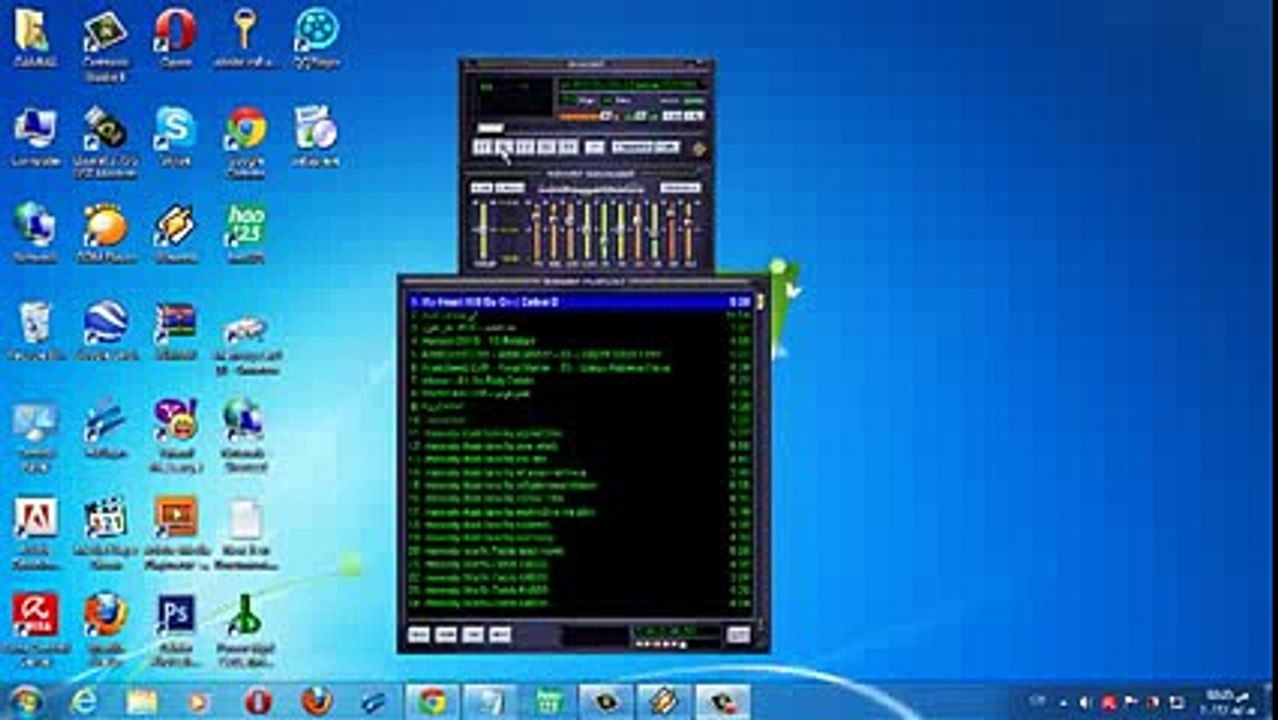
Task: Click Winamp's Play button
Action: (x=504, y=146)
